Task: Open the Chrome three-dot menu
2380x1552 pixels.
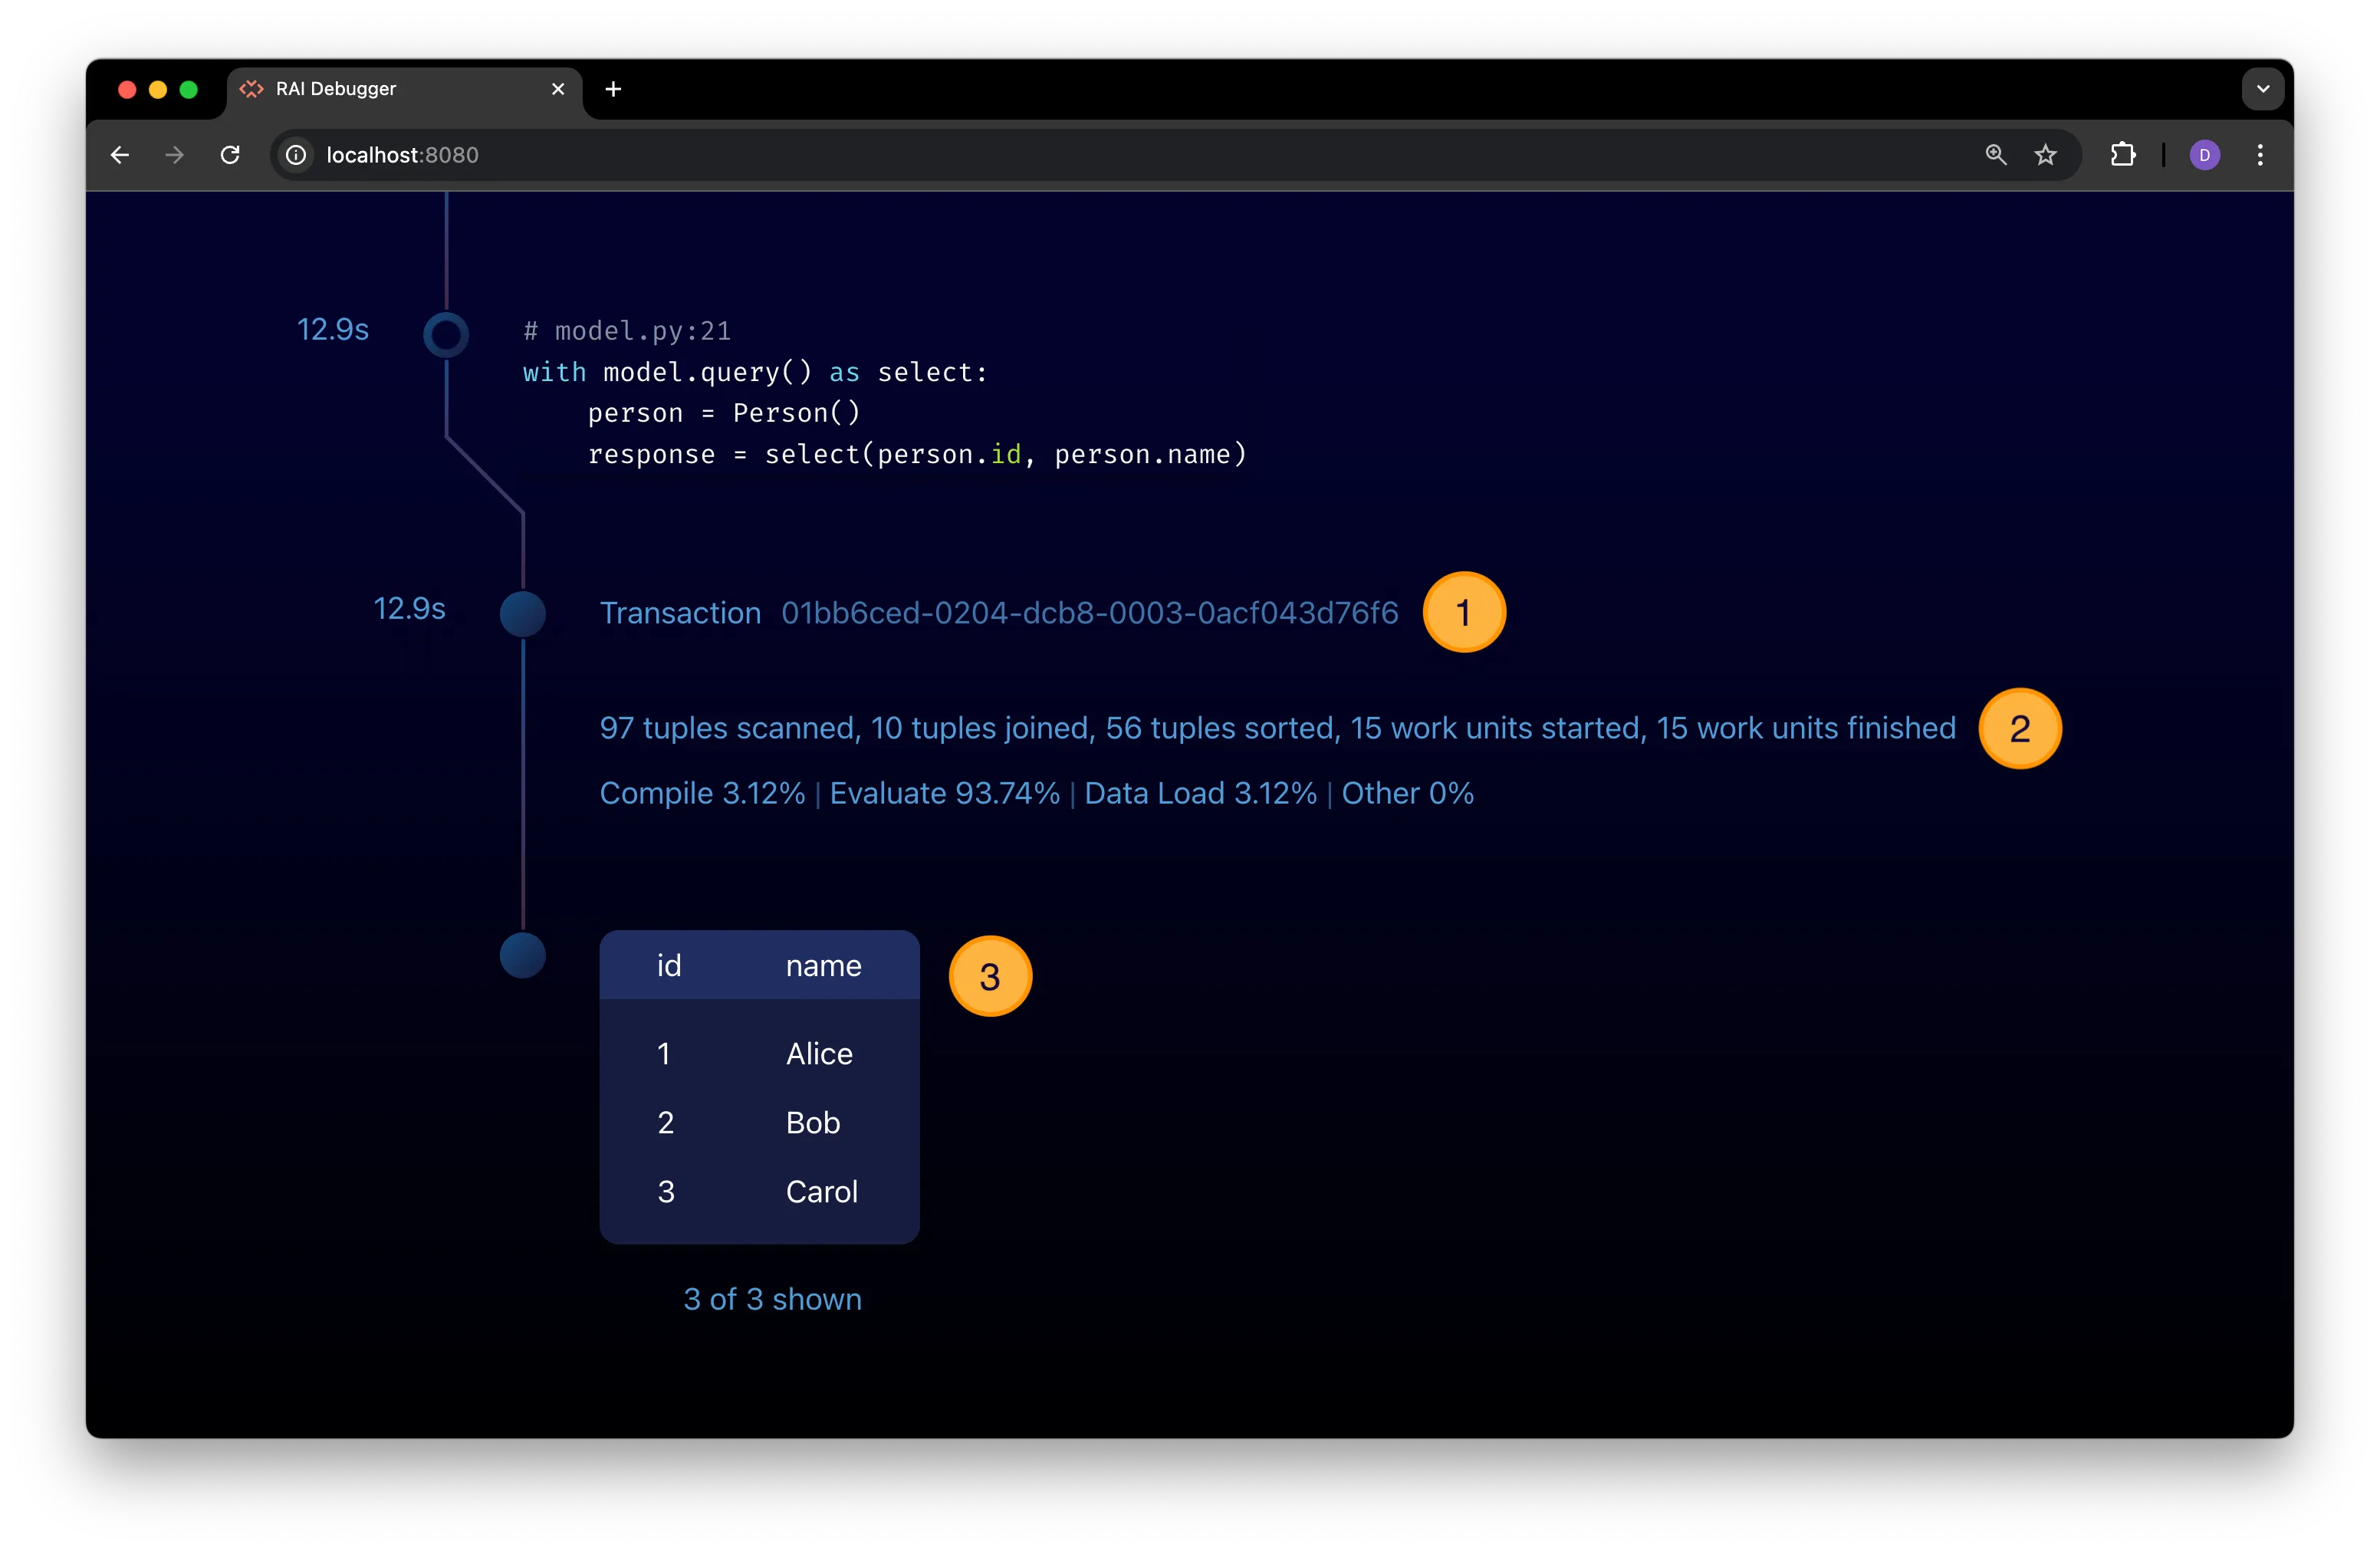Action: pos(2260,155)
